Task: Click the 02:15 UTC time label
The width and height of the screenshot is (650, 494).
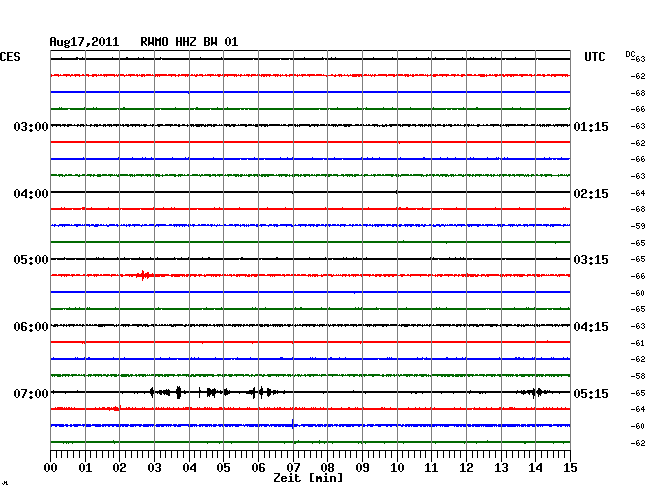Action: pyautogui.click(x=591, y=194)
